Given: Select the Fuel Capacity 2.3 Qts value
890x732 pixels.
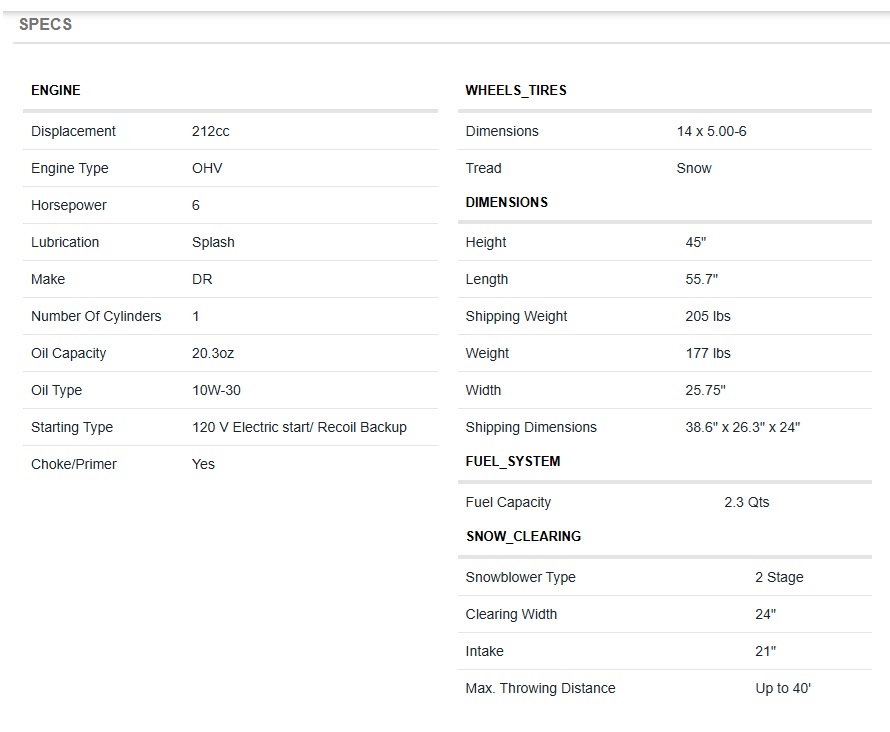Looking at the screenshot, I should pos(747,502).
